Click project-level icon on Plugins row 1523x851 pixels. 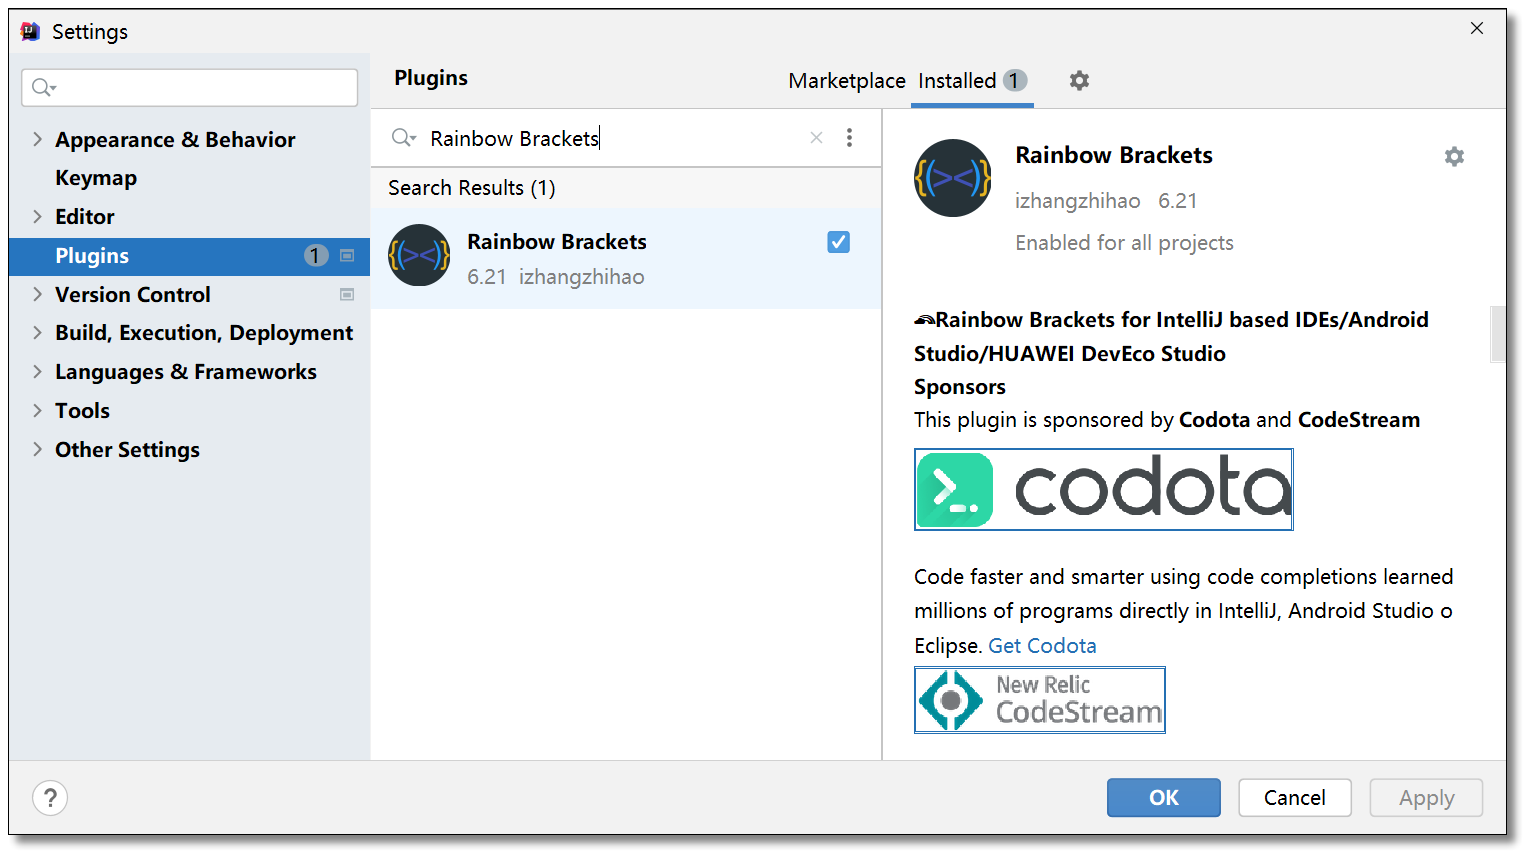347,256
